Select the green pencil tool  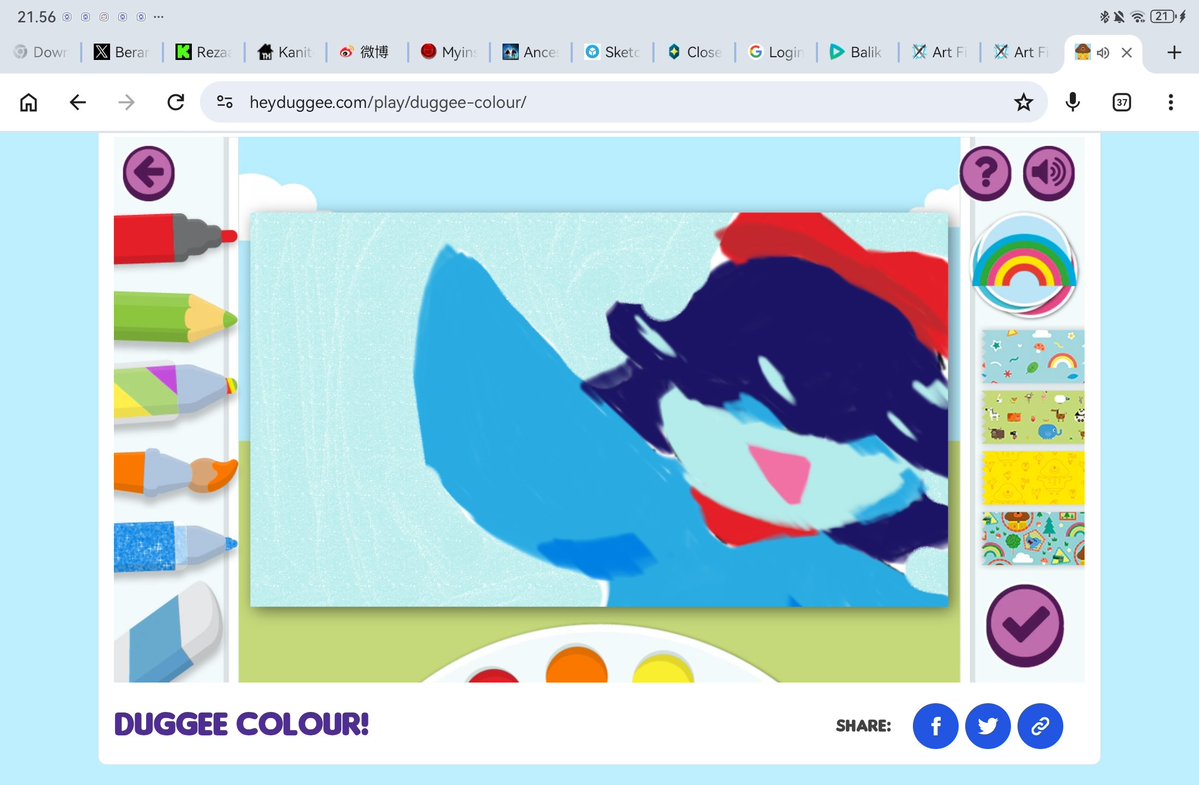(175, 317)
